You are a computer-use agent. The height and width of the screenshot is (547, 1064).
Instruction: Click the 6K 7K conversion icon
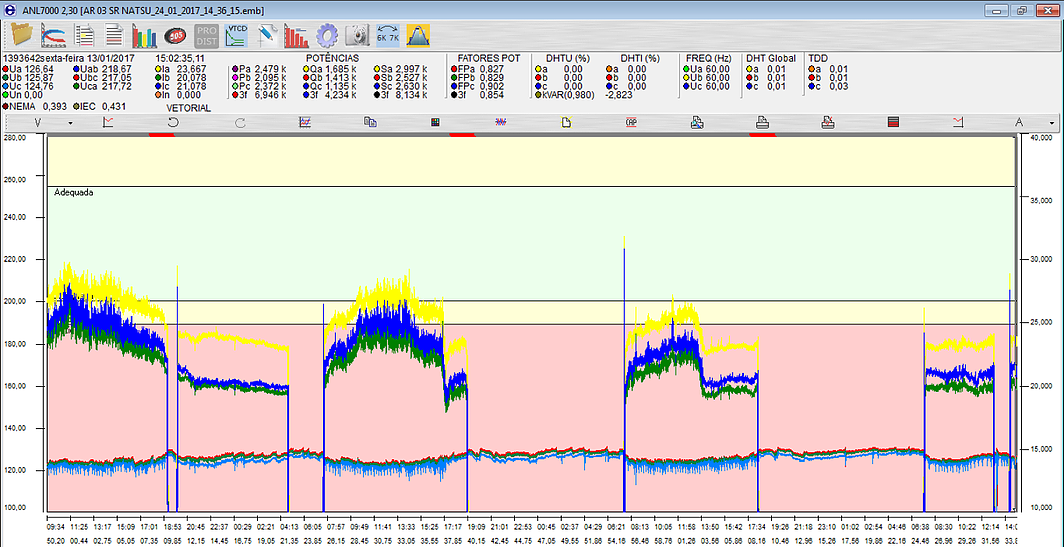388,36
